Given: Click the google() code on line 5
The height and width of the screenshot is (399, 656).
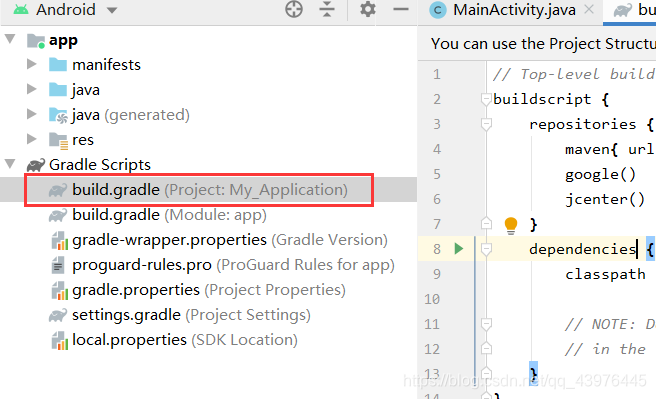Looking at the screenshot, I should [x=600, y=174].
